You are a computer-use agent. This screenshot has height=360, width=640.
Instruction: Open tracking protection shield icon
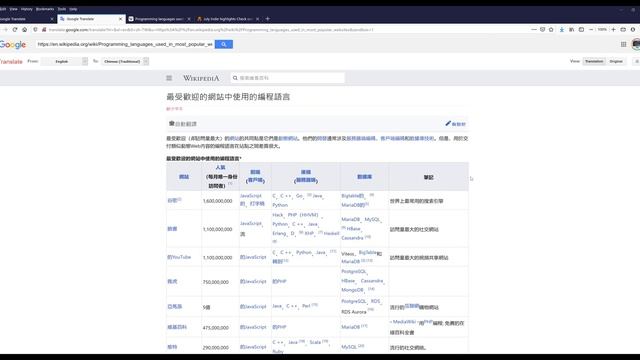36,30
